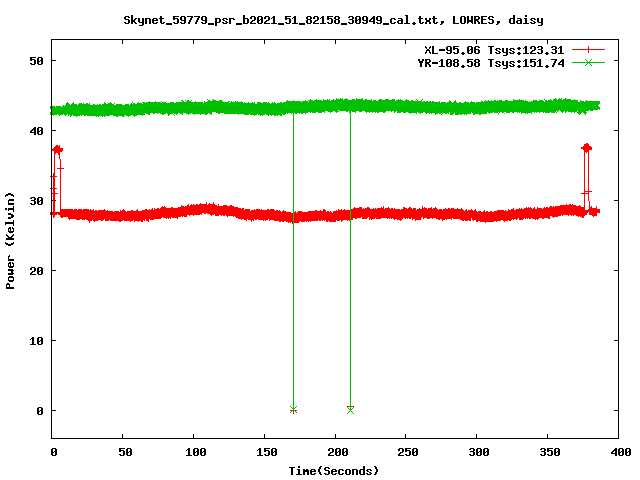The height and width of the screenshot is (480, 640).
Task: Click the Time(Seconds) axis label
Action: point(334,471)
